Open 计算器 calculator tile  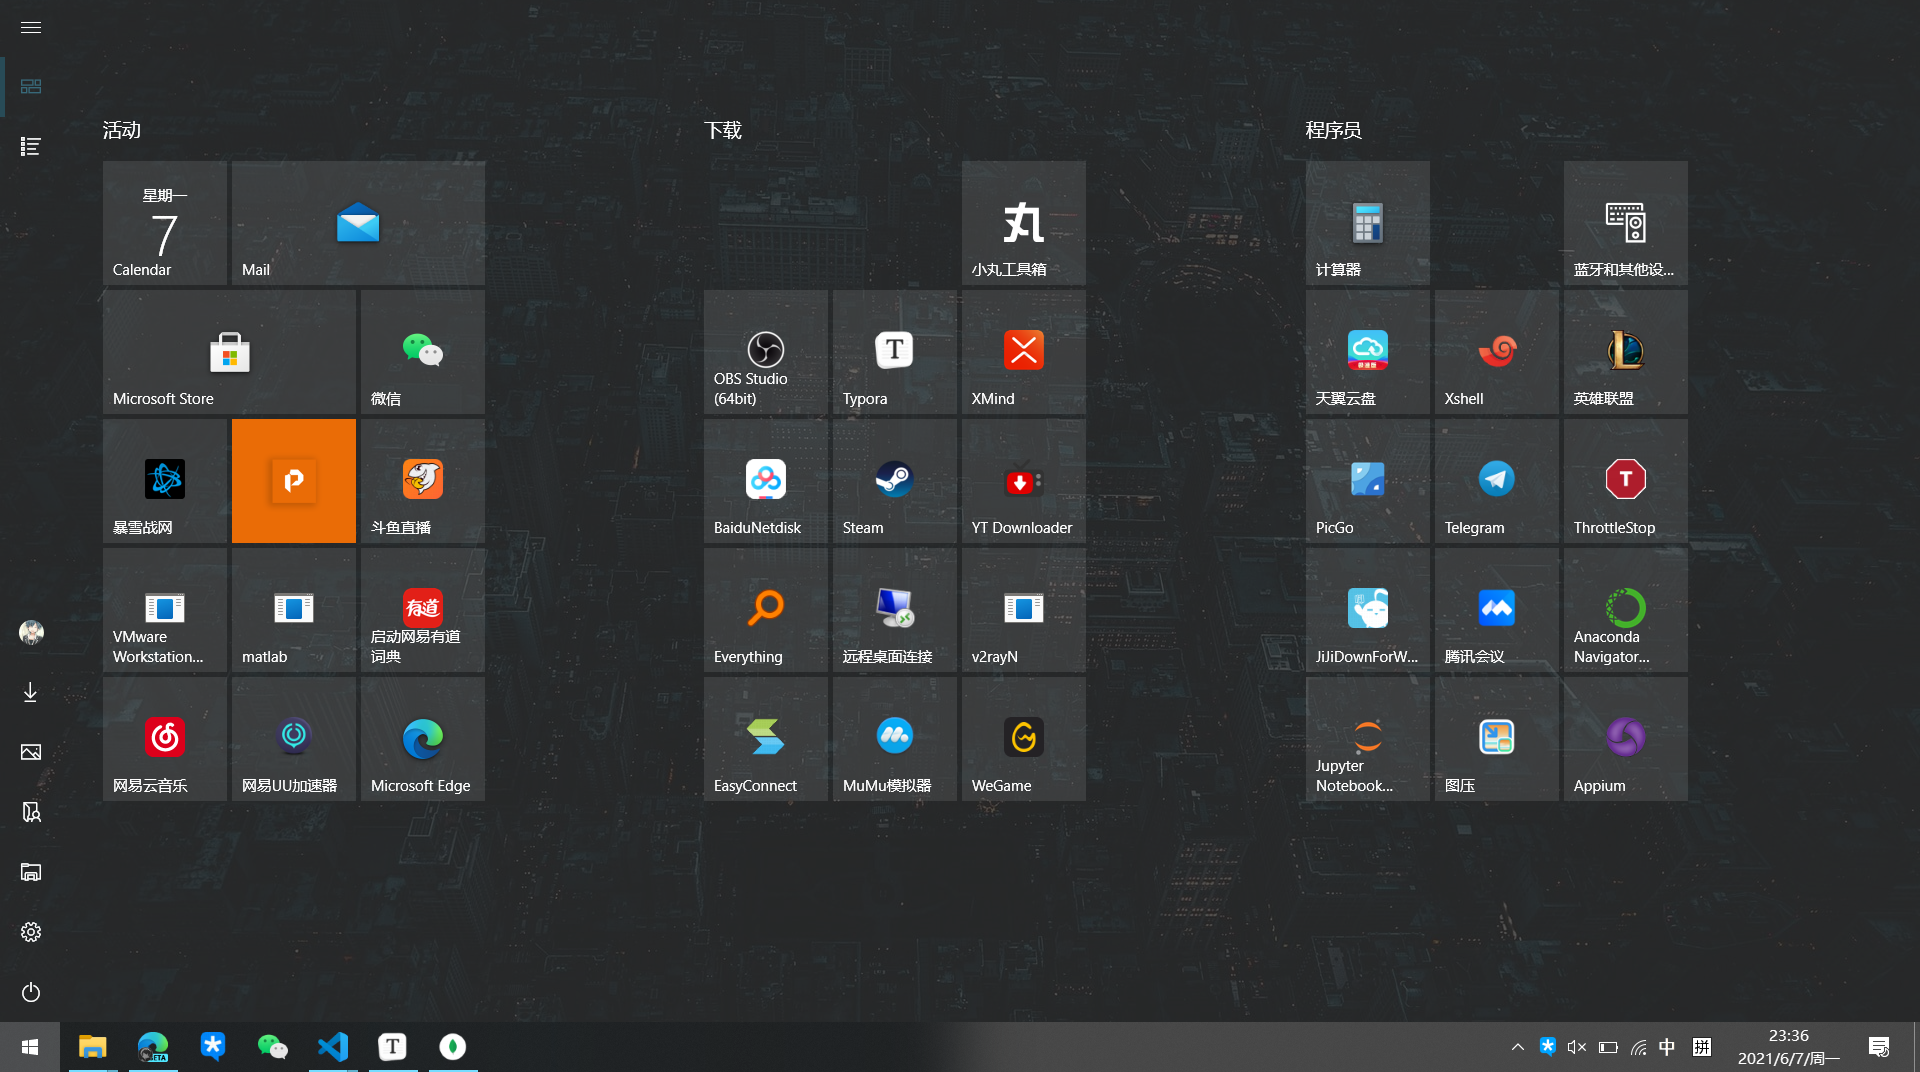(1368, 223)
